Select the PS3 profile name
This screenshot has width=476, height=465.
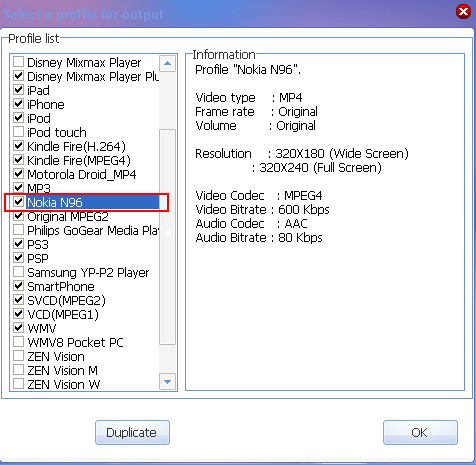38,245
